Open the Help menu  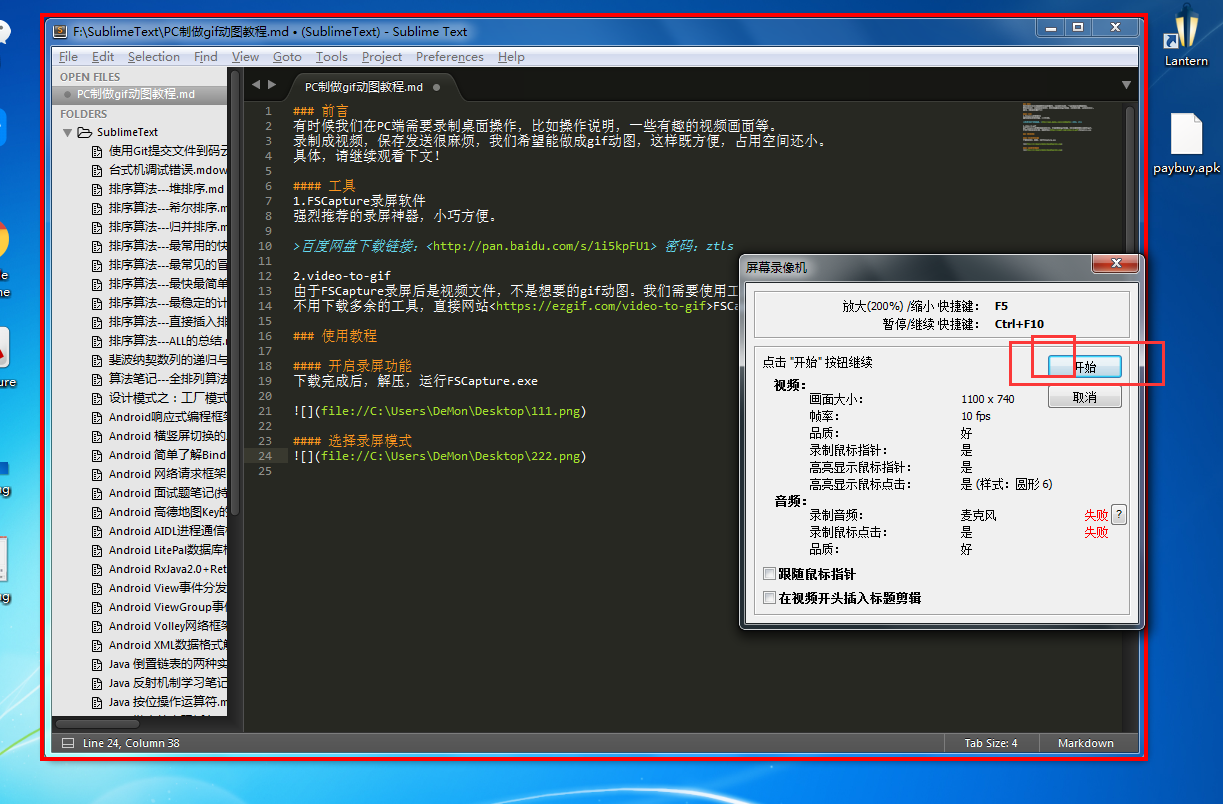(x=511, y=57)
